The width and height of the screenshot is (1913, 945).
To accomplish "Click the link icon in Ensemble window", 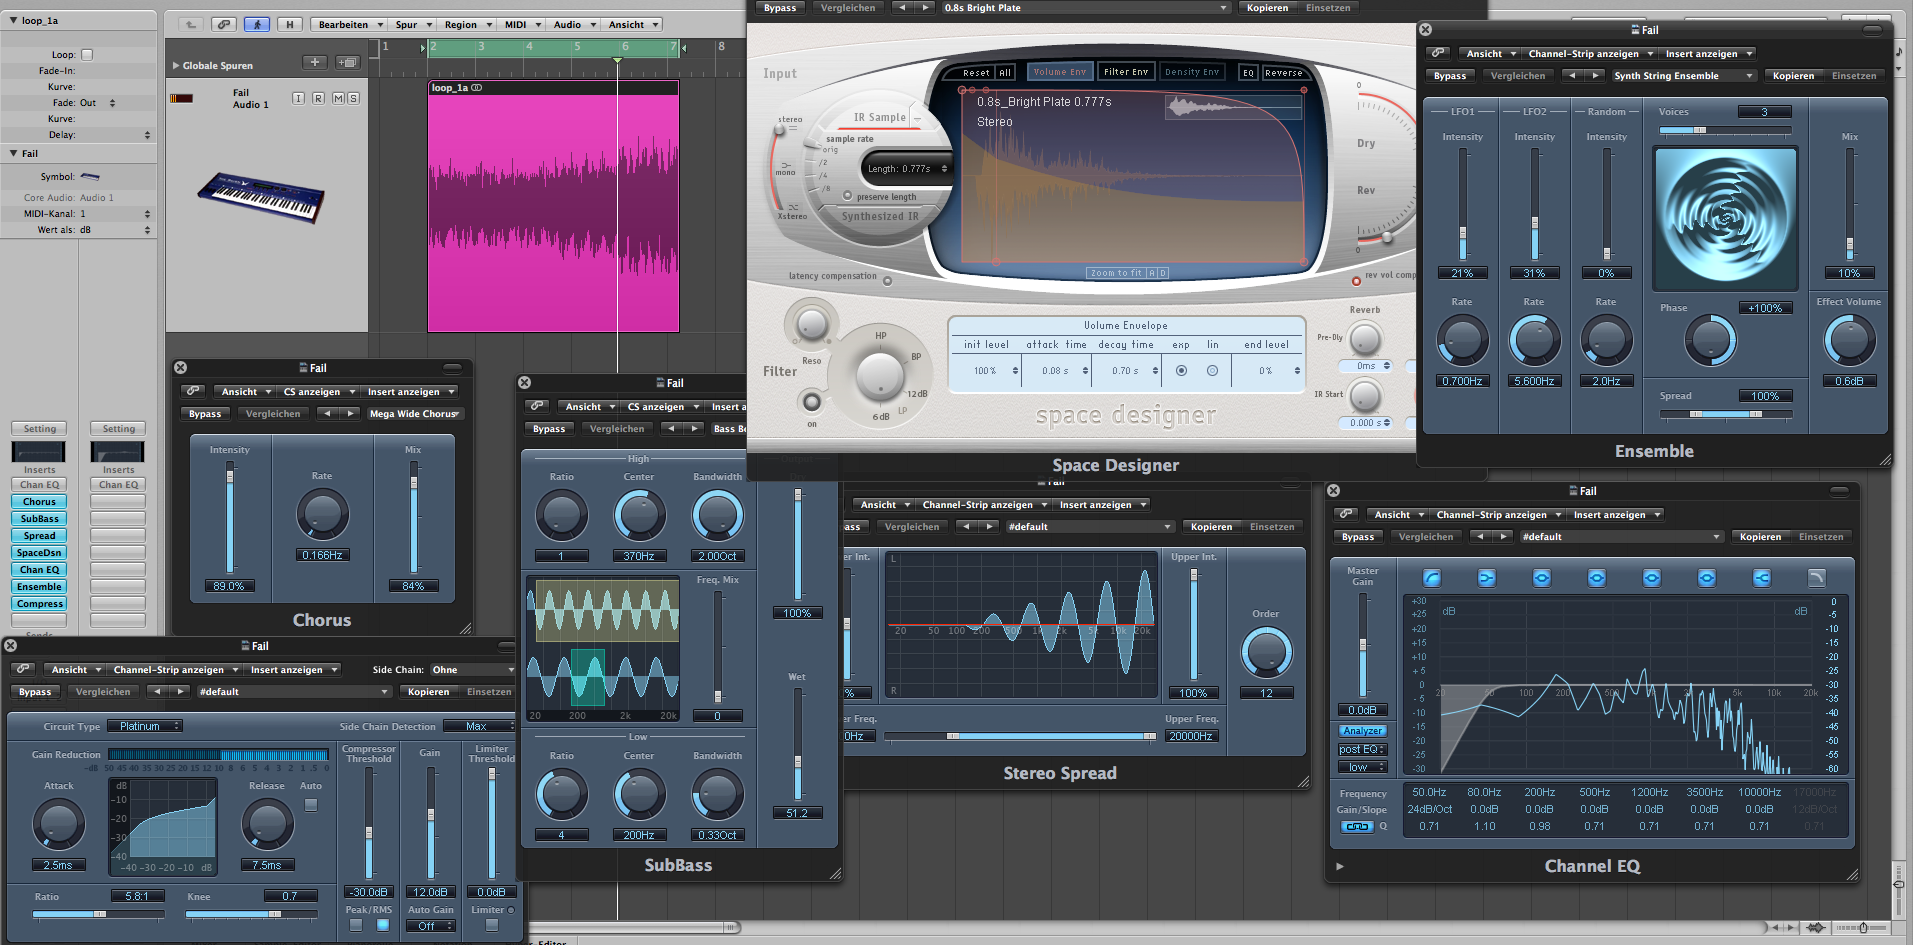I will 1438,53.
